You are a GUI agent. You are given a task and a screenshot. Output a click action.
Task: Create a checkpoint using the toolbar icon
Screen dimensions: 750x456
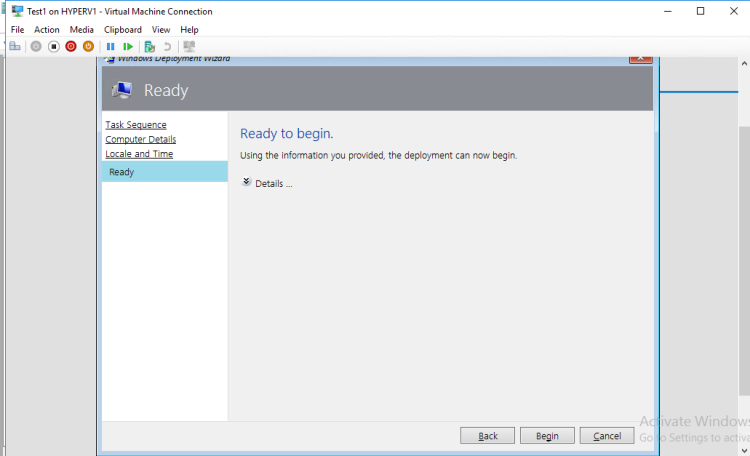point(150,46)
